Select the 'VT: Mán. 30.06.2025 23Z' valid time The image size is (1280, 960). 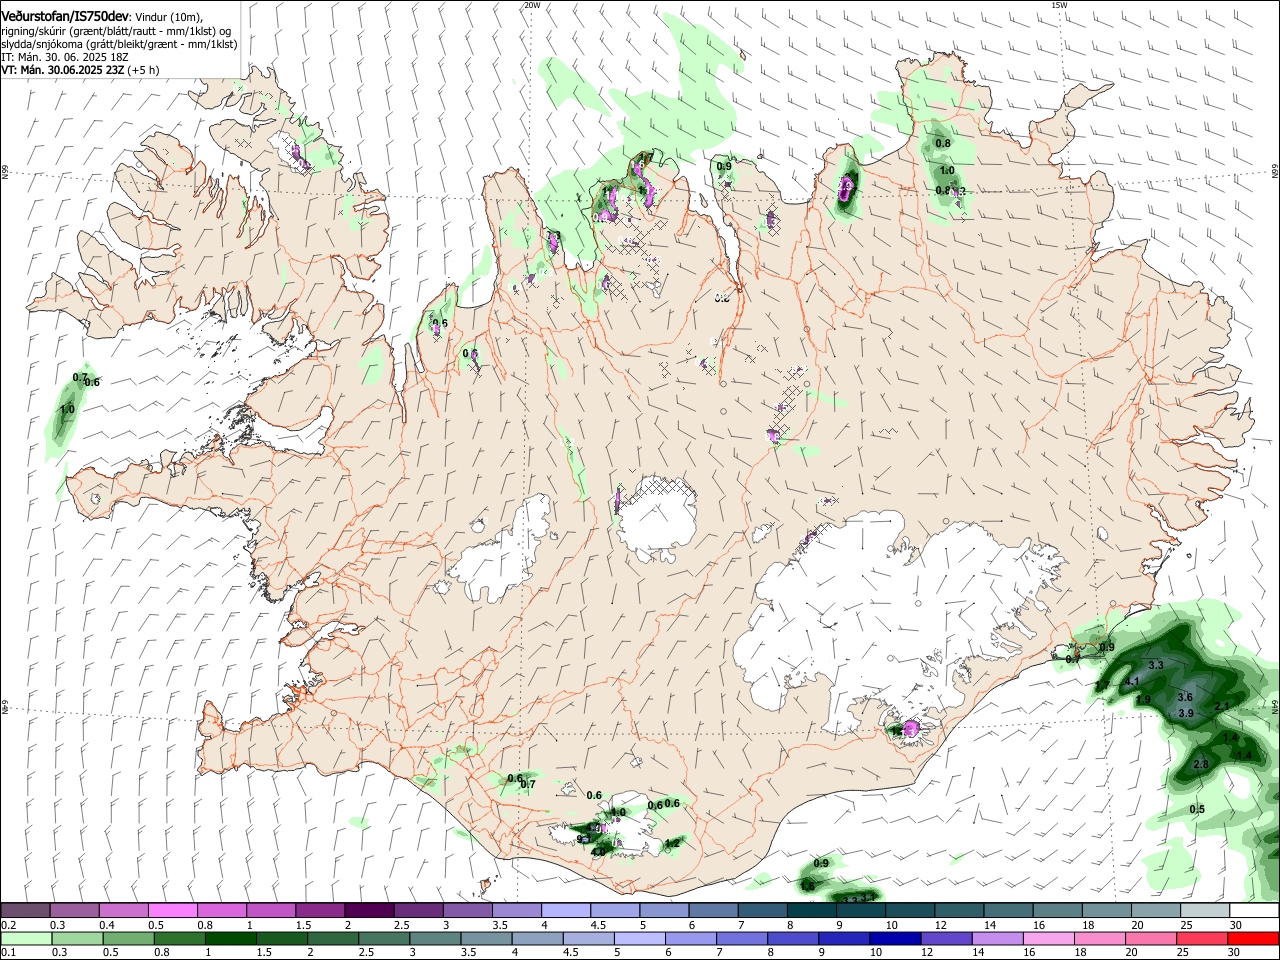[x=65, y=71]
